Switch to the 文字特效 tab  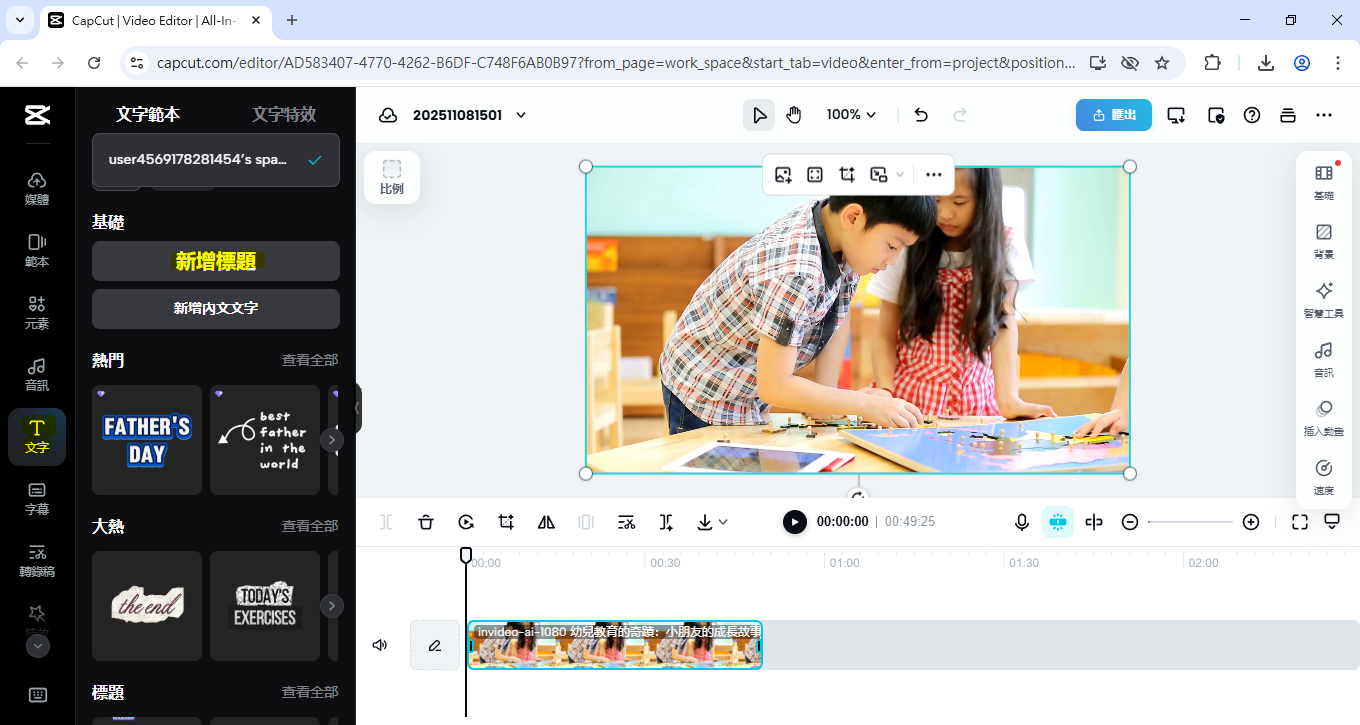284,114
